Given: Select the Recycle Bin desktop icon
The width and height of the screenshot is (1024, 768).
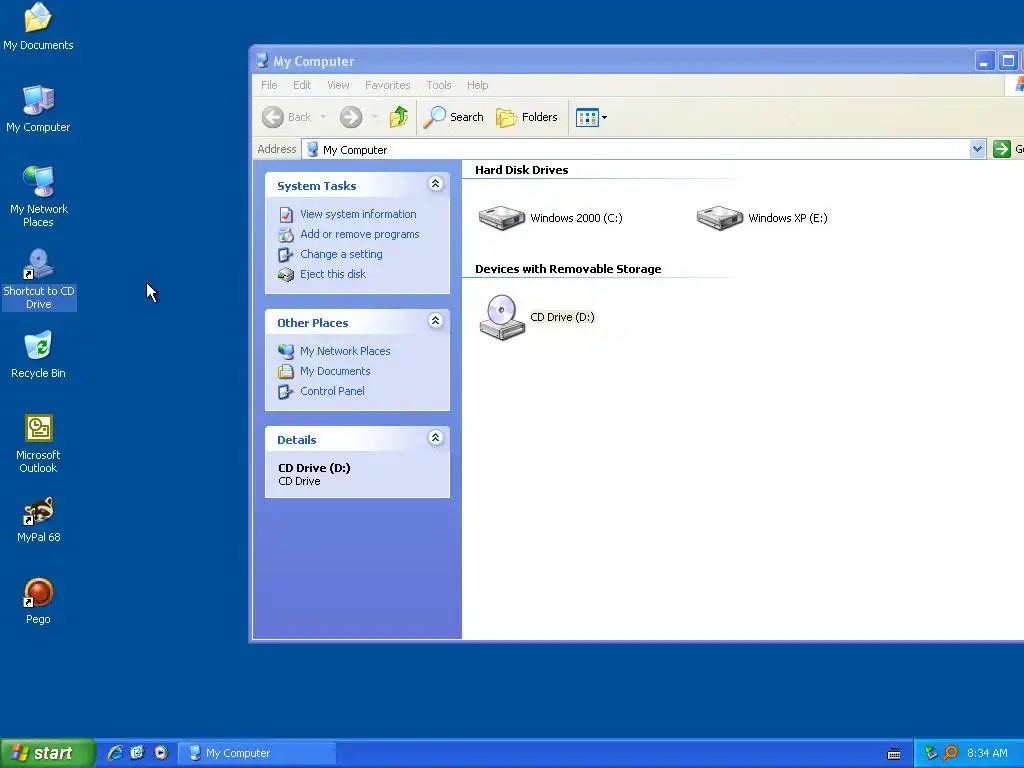Looking at the screenshot, I should [x=38, y=355].
